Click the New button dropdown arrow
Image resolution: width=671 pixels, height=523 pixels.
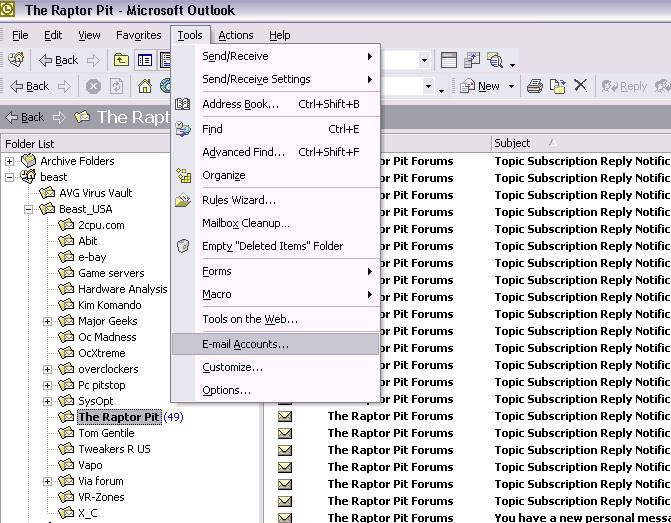coord(511,87)
